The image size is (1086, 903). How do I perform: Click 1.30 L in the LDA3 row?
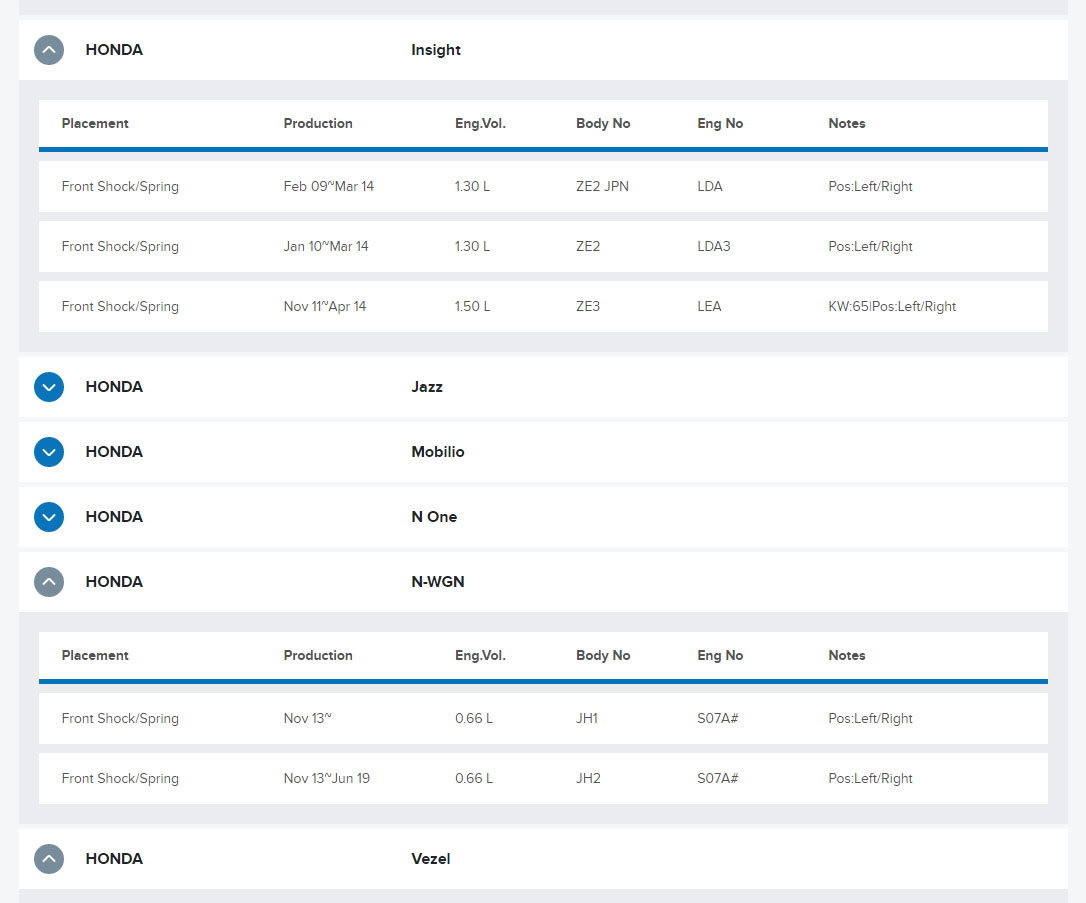472,247
